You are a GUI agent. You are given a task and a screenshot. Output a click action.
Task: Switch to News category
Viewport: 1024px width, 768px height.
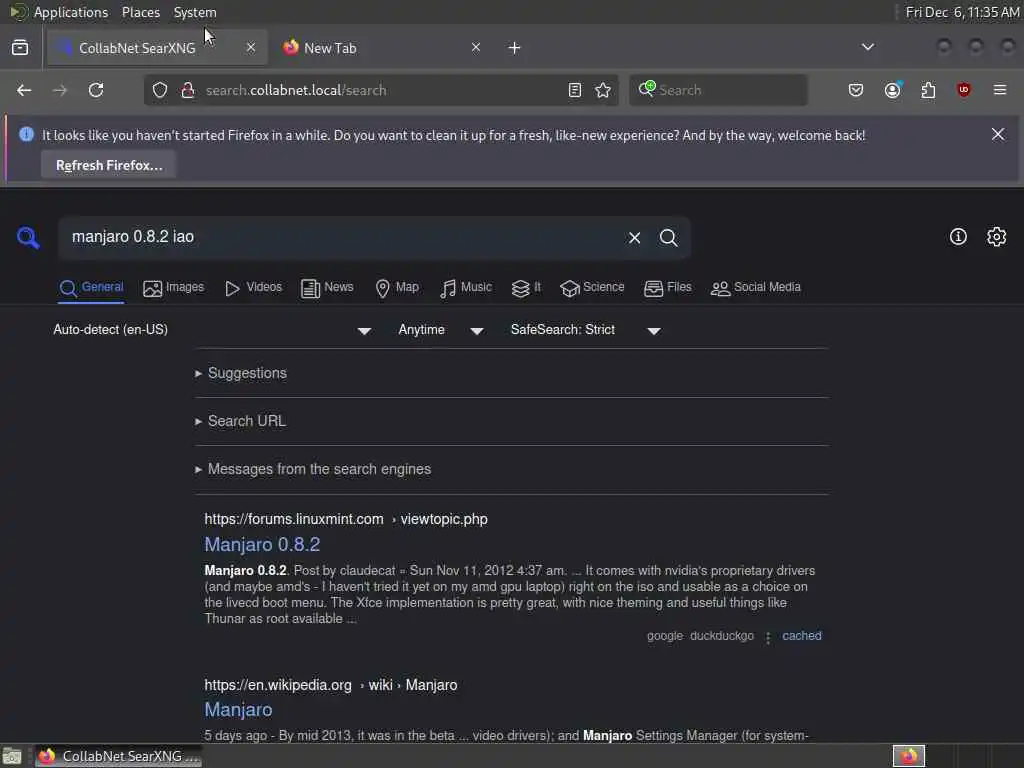327,288
